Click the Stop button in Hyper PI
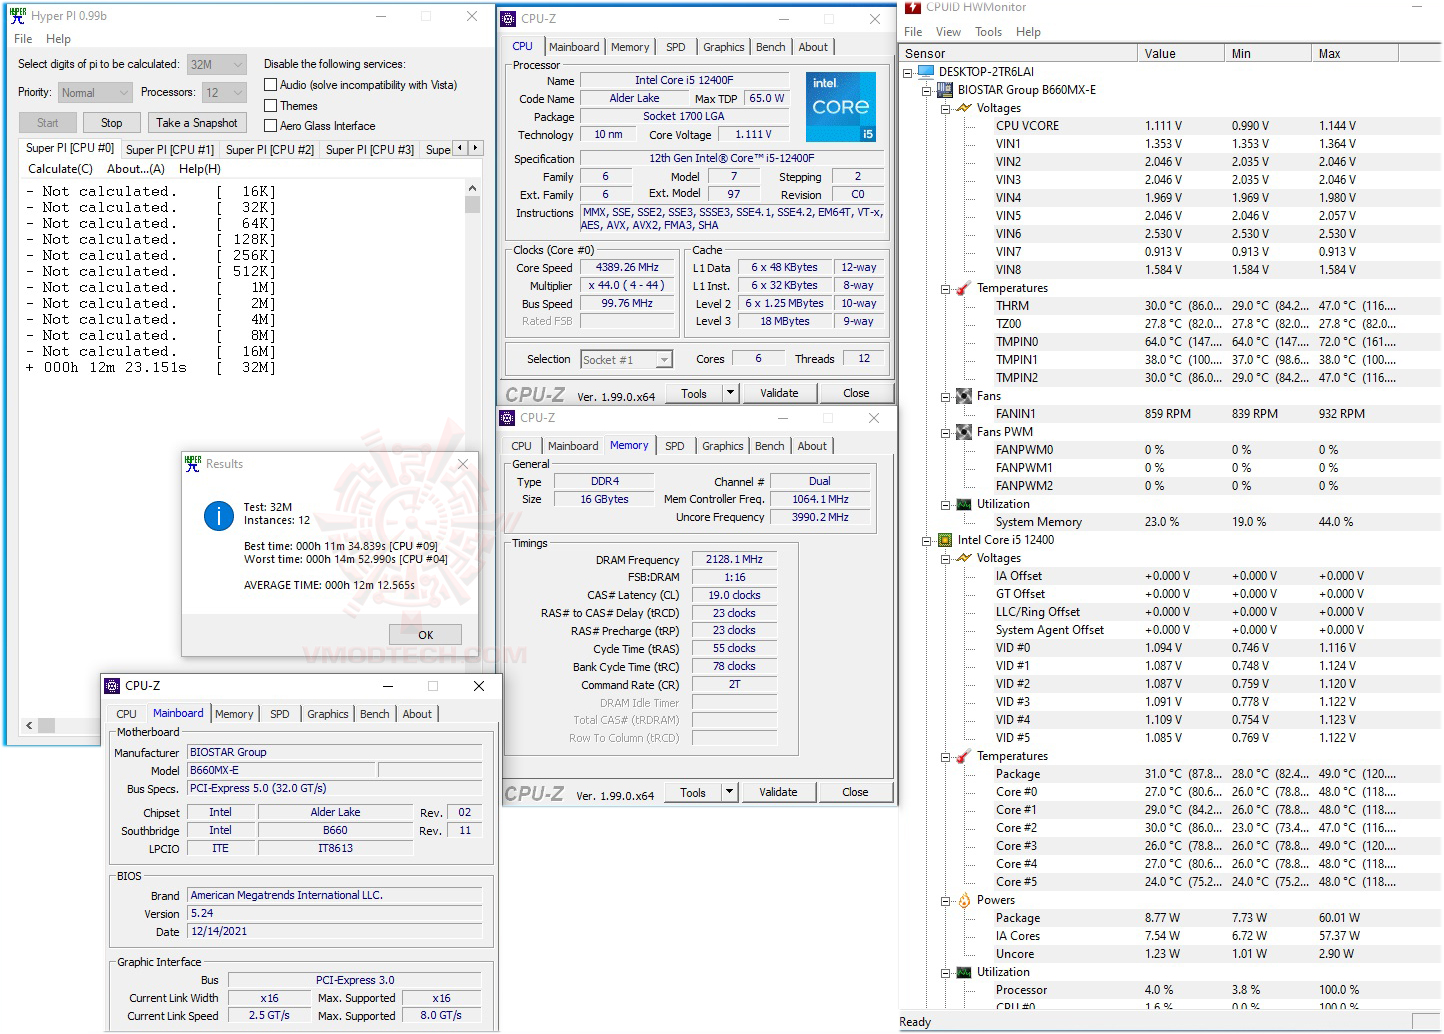Image resolution: width=1444 pixels, height=1034 pixels. (111, 123)
